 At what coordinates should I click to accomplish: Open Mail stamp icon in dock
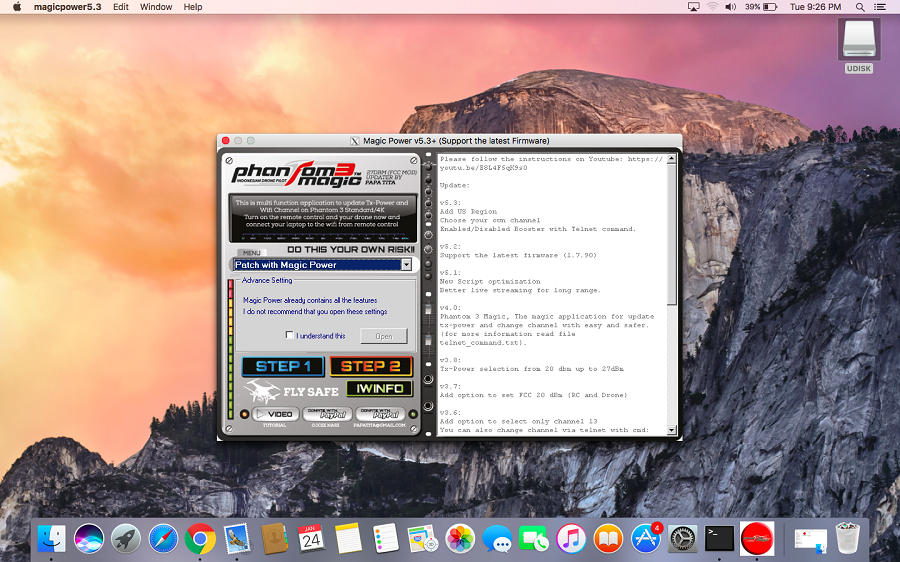click(x=236, y=539)
